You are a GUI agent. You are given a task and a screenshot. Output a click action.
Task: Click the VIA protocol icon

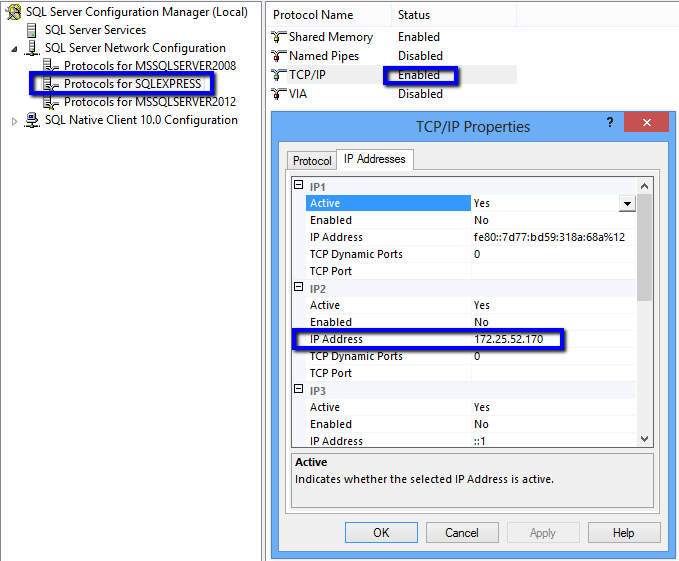(x=278, y=94)
